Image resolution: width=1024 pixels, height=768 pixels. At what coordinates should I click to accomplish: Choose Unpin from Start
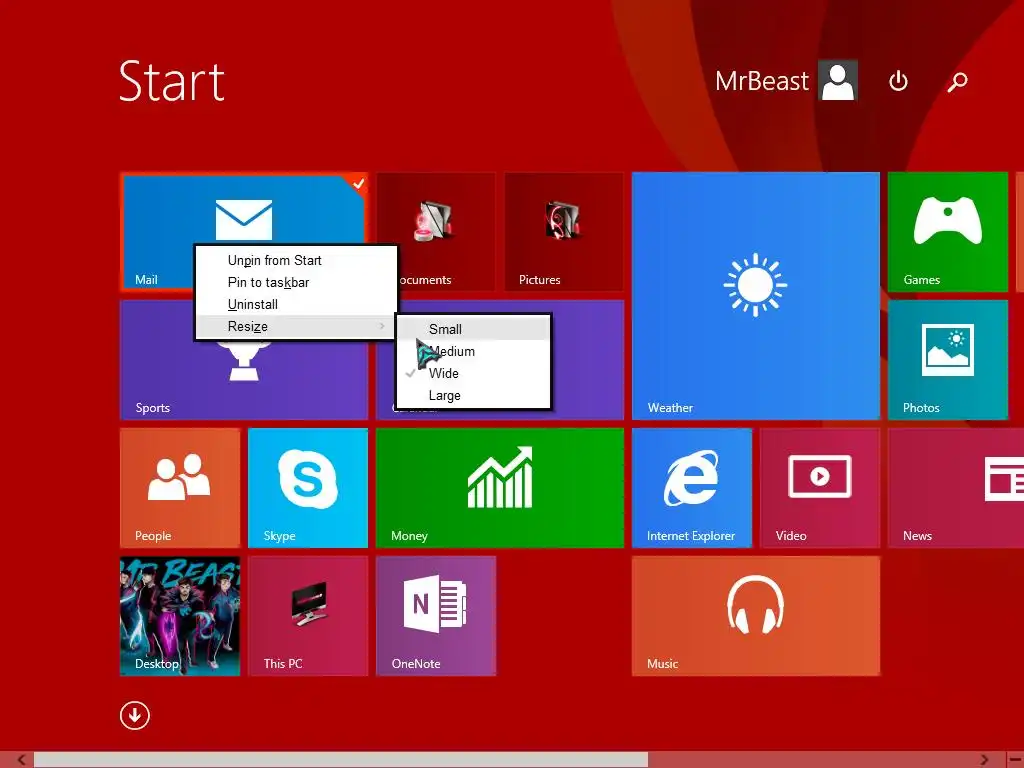tap(296, 260)
